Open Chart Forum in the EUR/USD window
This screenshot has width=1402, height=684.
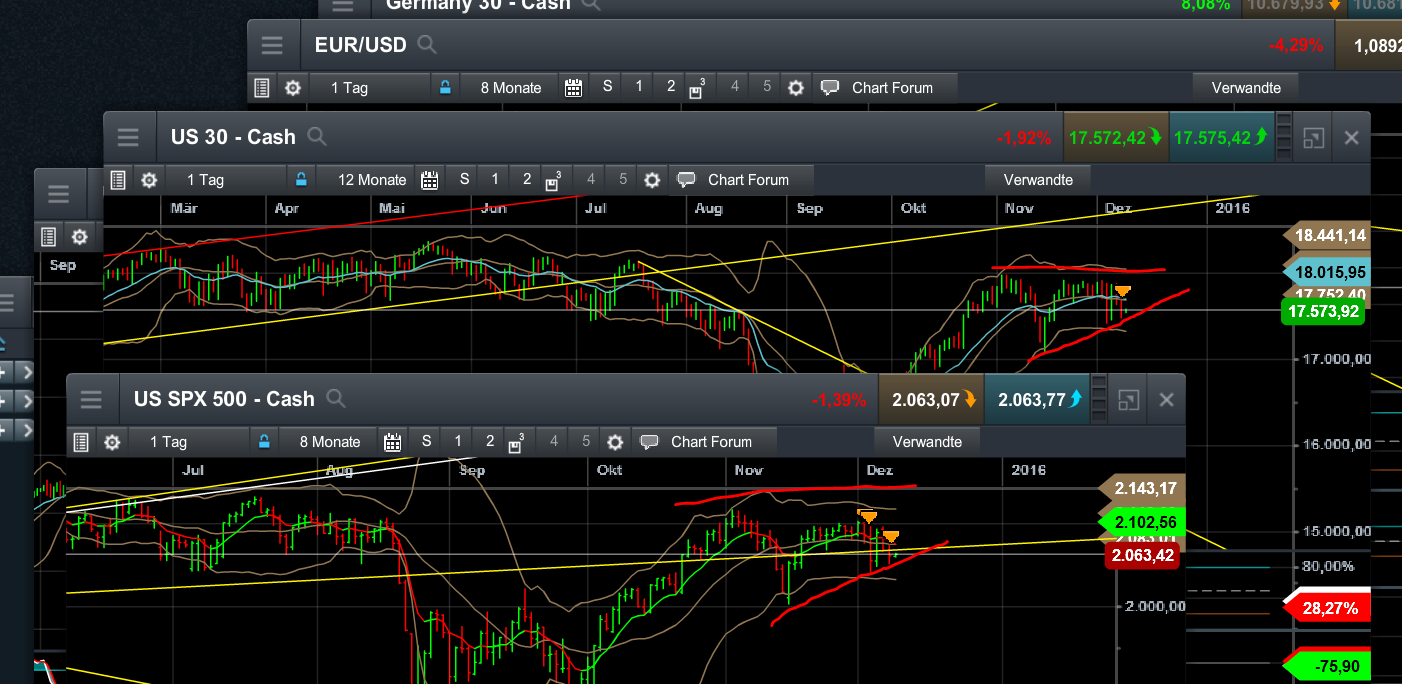pyautogui.click(x=885, y=87)
